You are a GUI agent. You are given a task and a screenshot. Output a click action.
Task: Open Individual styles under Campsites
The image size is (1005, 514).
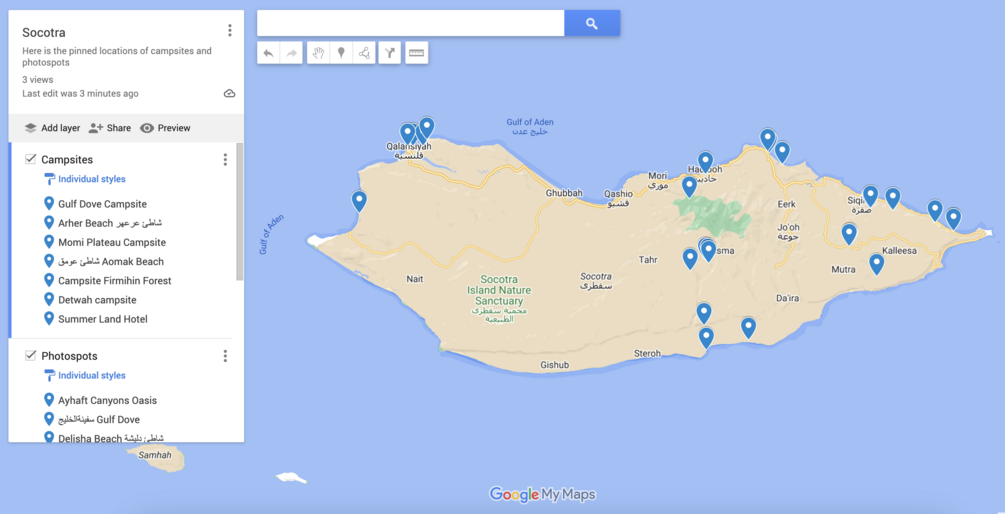coord(91,179)
